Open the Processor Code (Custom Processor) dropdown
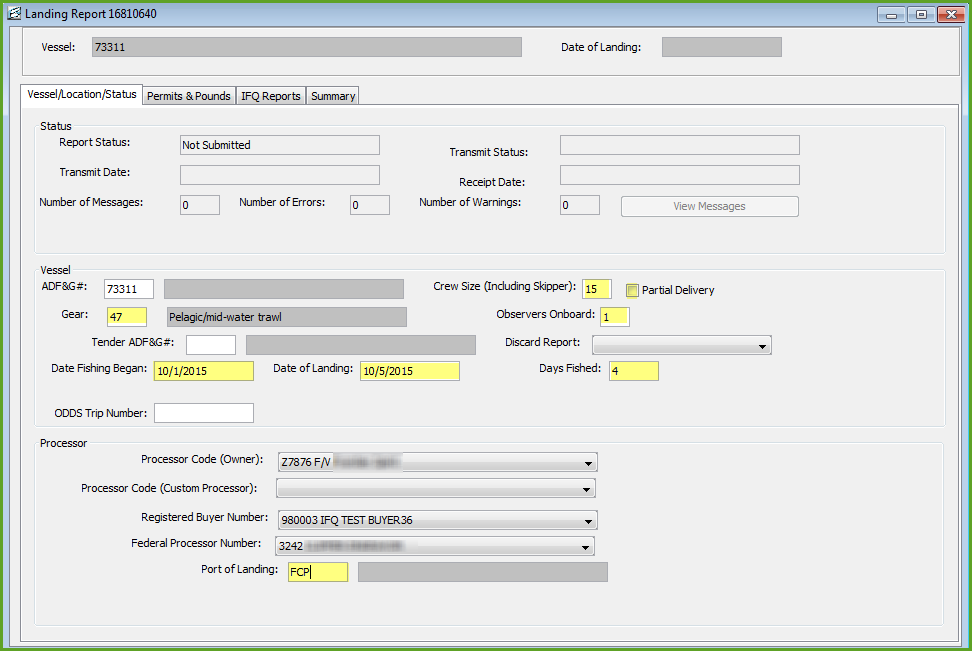 587,489
